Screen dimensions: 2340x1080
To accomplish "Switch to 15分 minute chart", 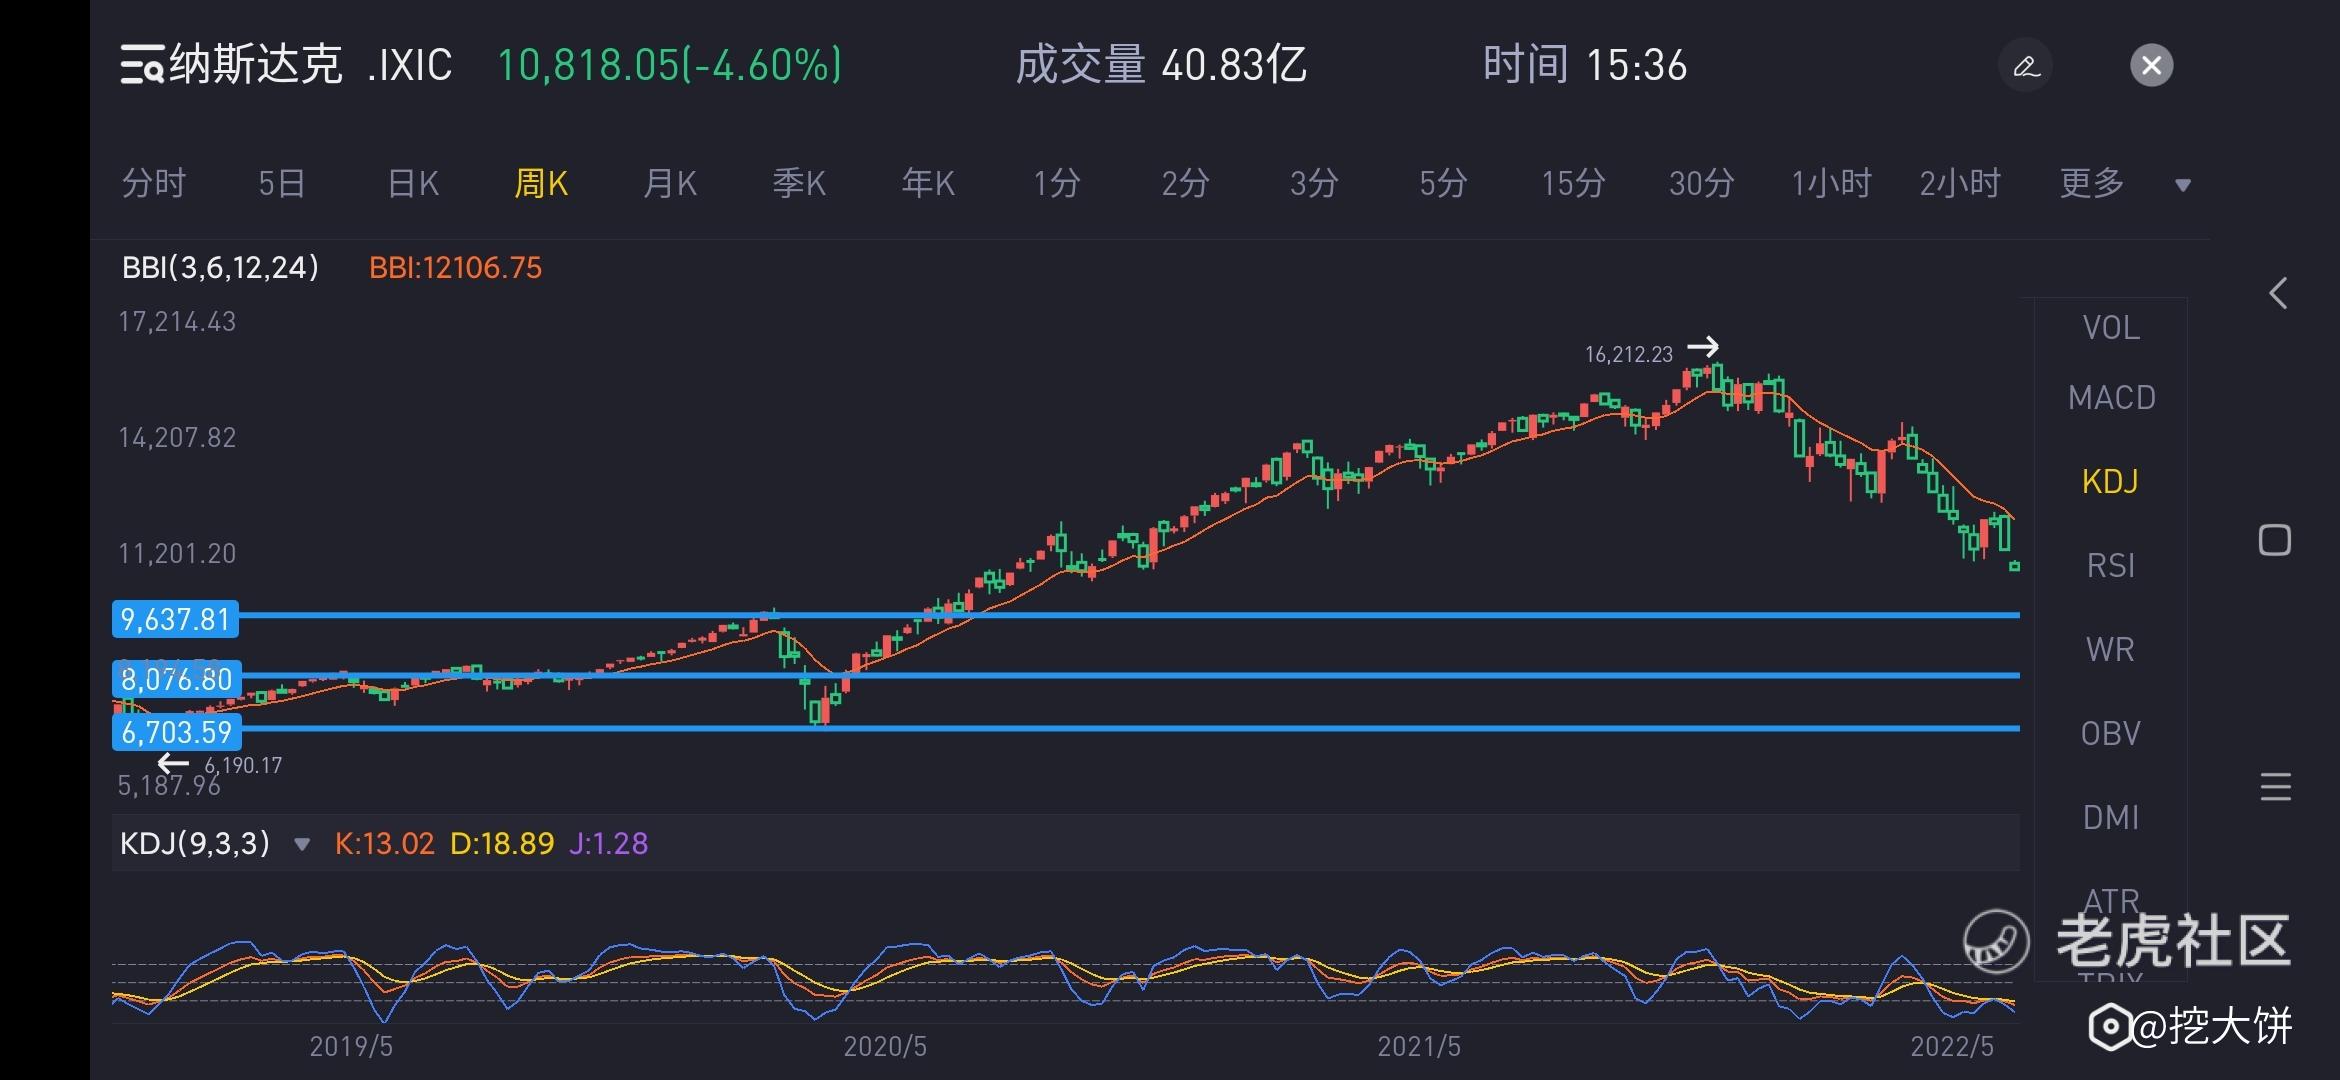I will pos(1572,184).
